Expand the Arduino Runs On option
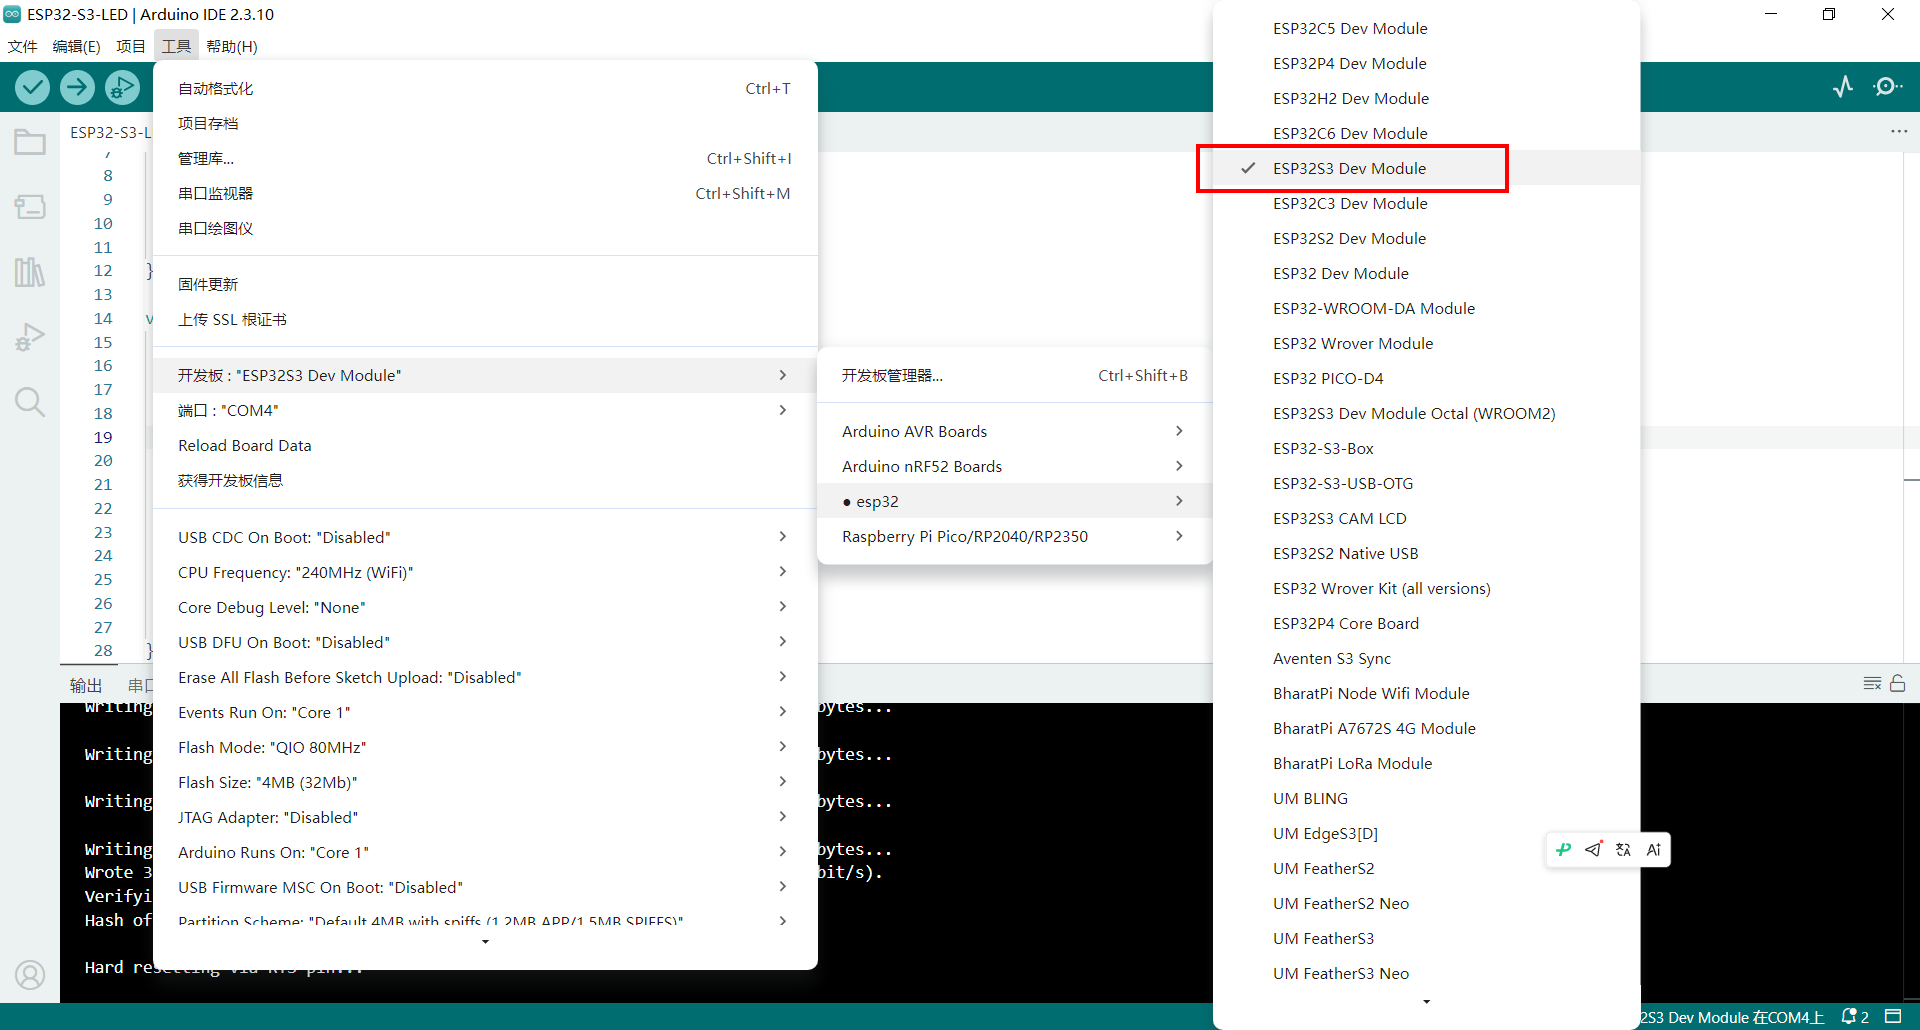 click(485, 852)
